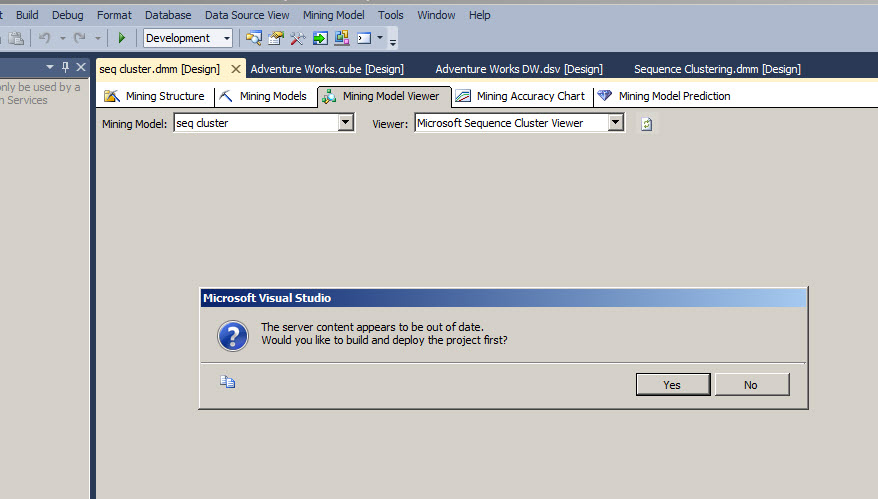Click the Microsoft Visual Studio dialog title bar
This screenshot has height=499, width=878.
(x=503, y=298)
